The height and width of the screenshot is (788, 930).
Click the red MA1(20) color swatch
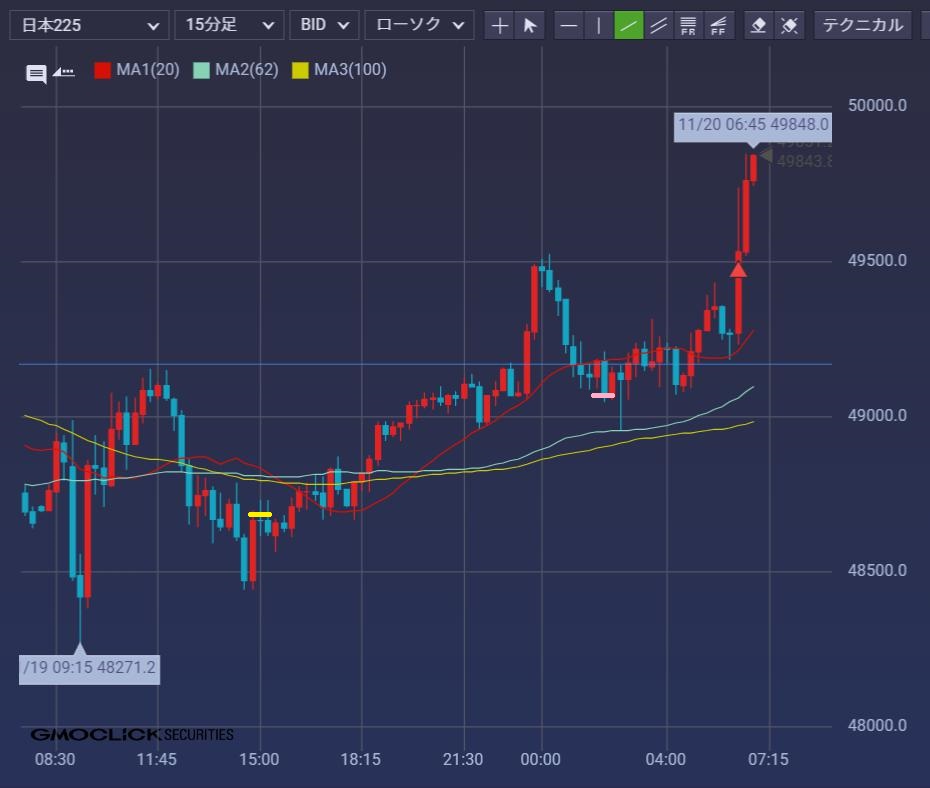(102, 70)
